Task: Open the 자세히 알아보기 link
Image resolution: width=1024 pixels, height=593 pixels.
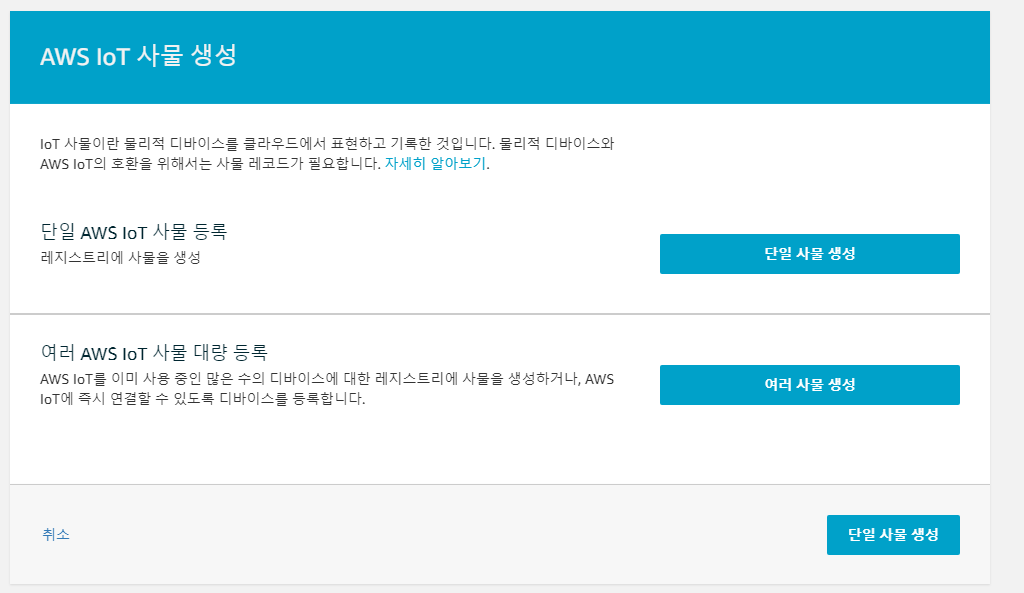Action: coord(435,163)
